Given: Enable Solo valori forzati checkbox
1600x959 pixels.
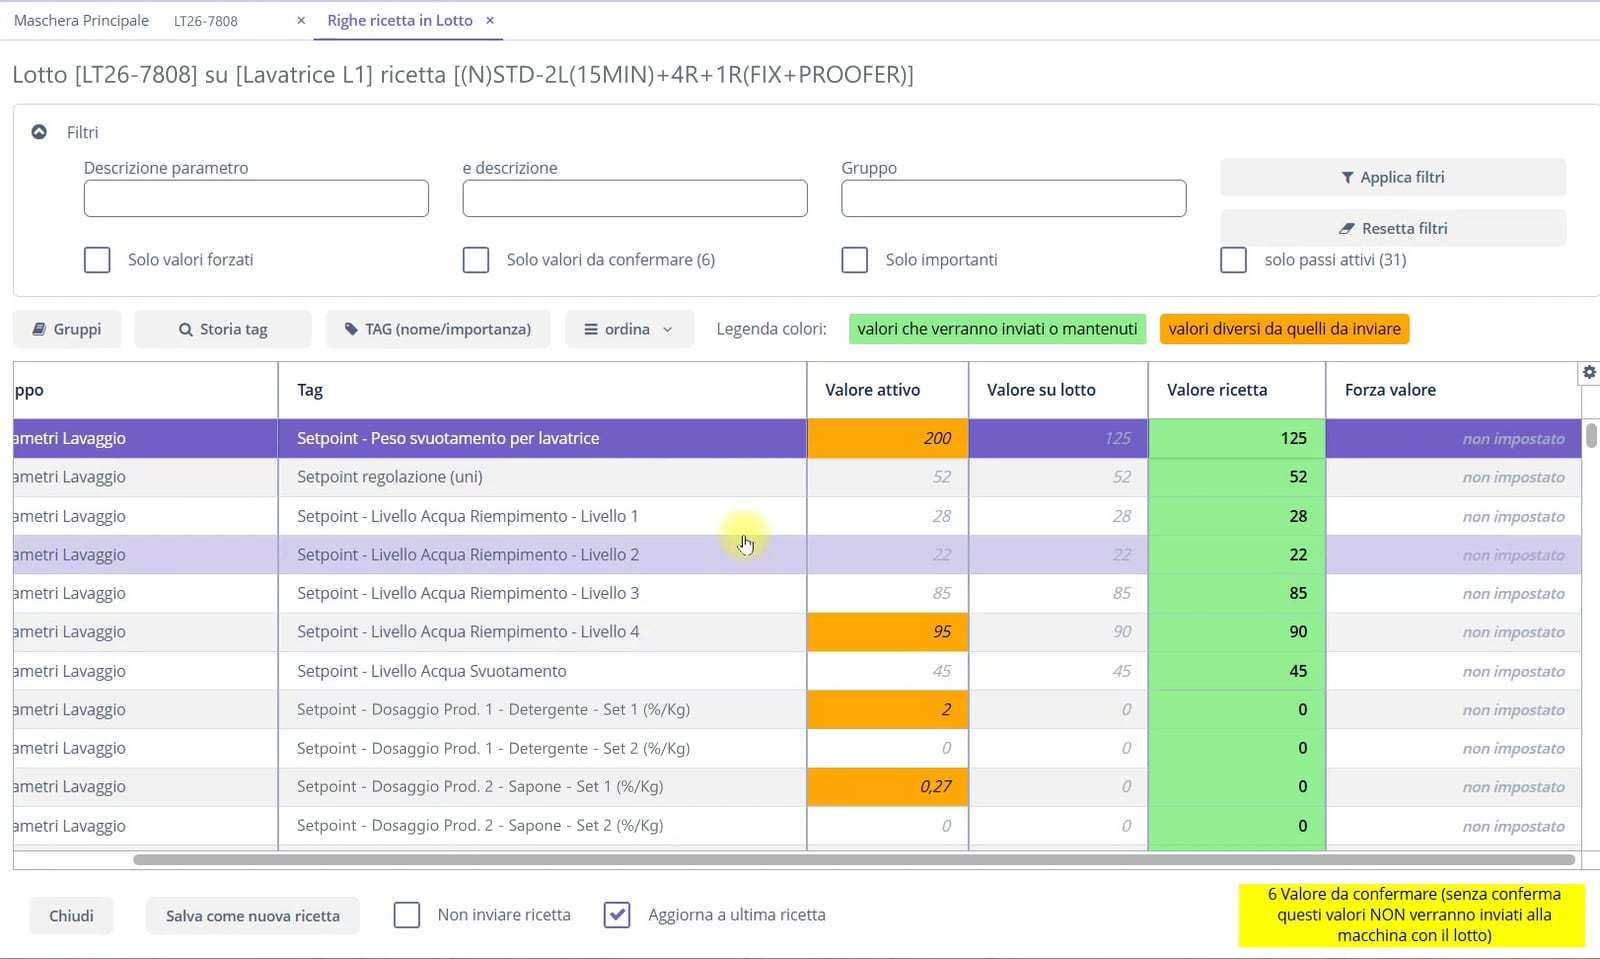Looking at the screenshot, I should (x=97, y=260).
